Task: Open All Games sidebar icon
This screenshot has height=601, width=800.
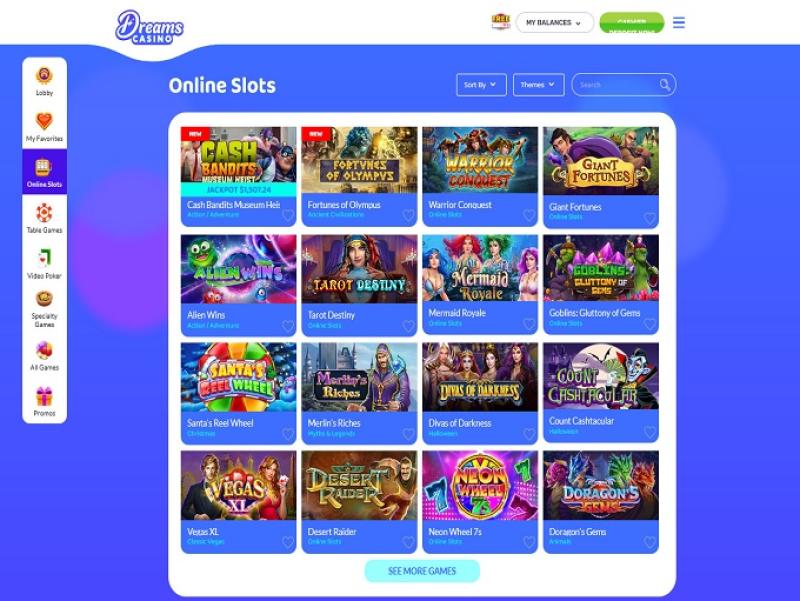Action: coord(44,350)
